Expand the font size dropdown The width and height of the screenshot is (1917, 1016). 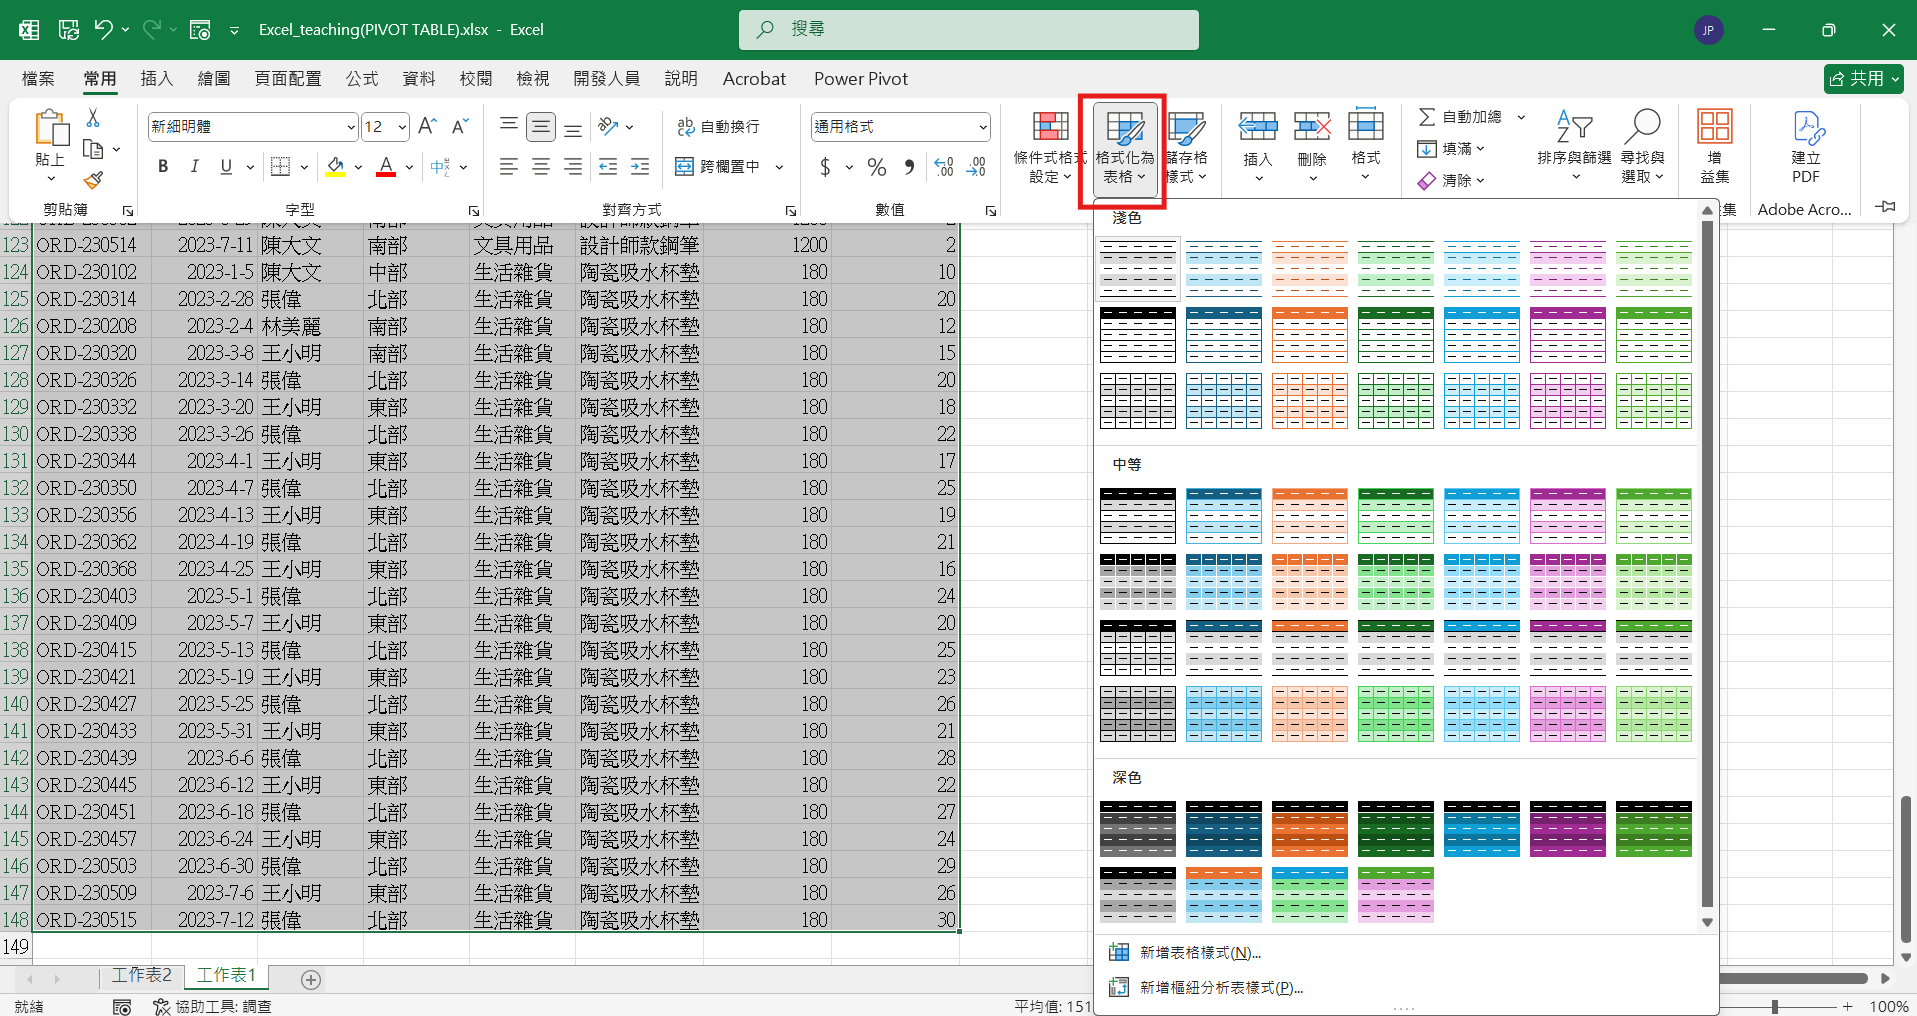click(x=402, y=127)
